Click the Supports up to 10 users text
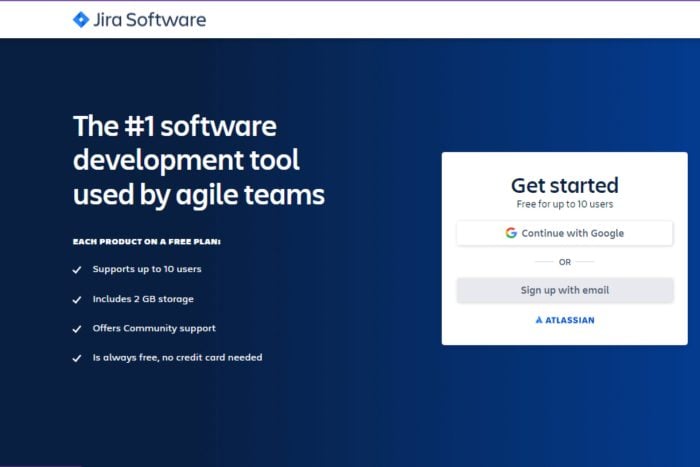The image size is (700, 467). (x=147, y=269)
